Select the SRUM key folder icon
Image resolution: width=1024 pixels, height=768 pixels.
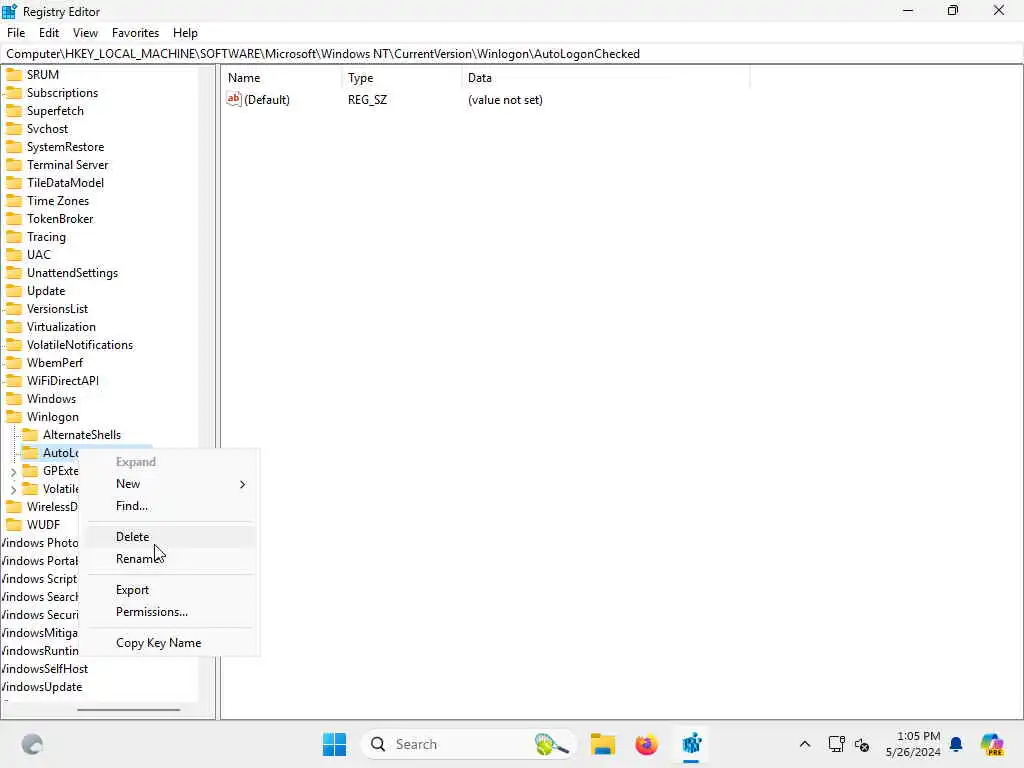point(14,74)
